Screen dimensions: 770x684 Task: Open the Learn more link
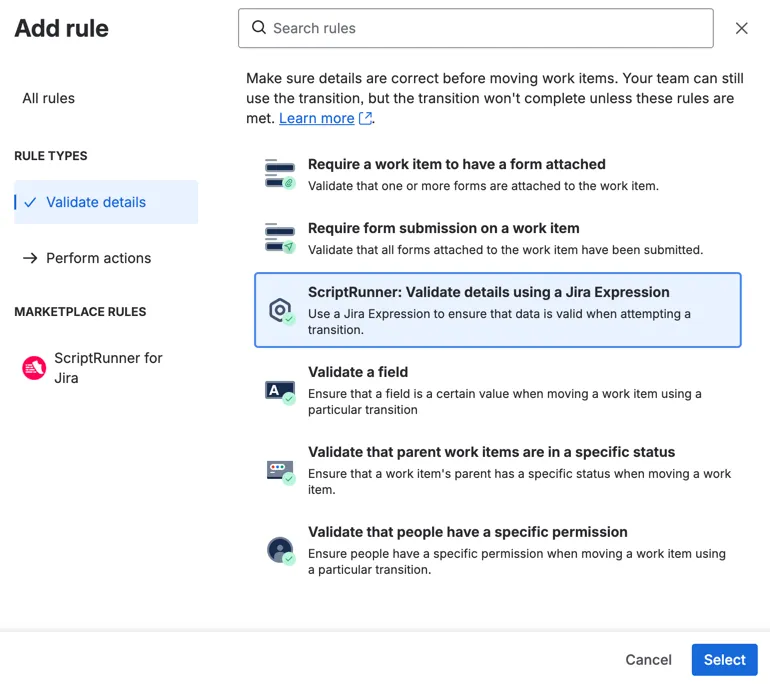pyautogui.click(x=317, y=118)
